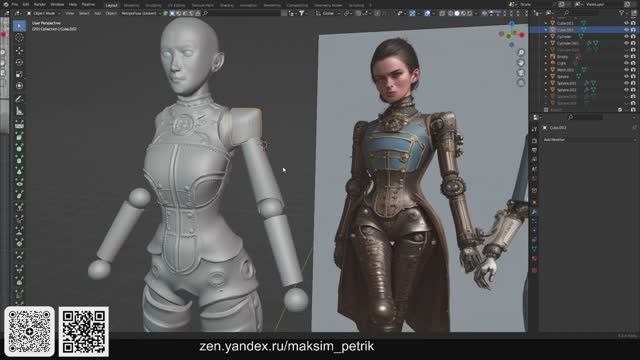
Task: Select the Annotate tool
Action: (x=19, y=99)
